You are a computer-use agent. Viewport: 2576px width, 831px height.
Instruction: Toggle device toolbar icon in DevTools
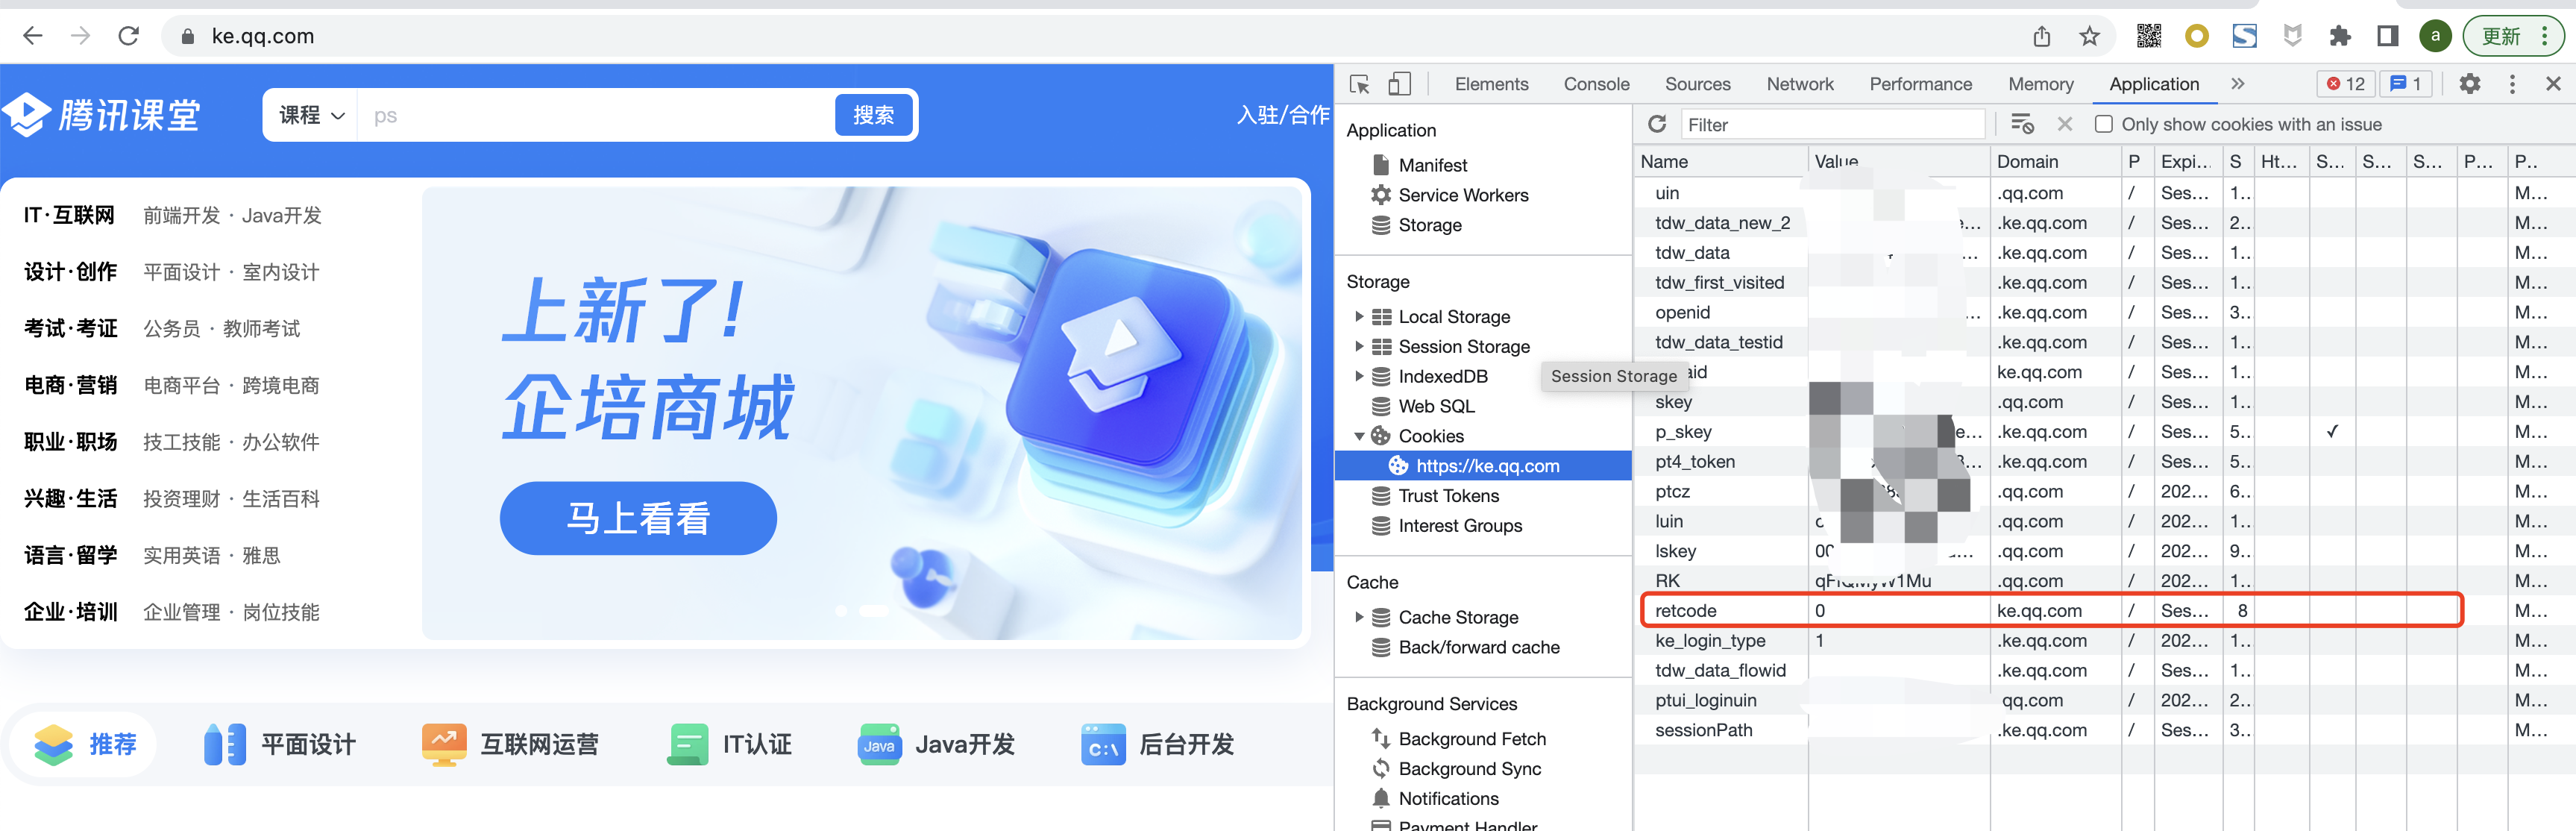click(1399, 85)
